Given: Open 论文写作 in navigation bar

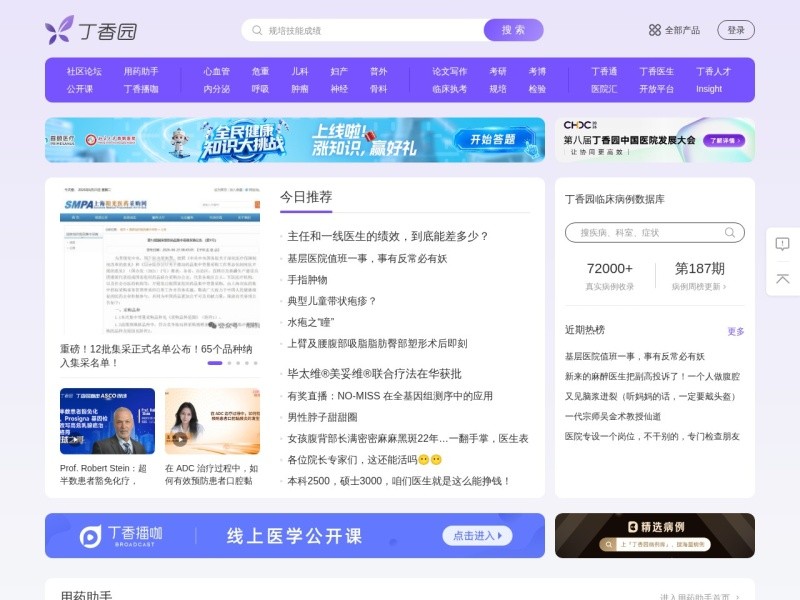Looking at the screenshot, I should coord(449,71).
